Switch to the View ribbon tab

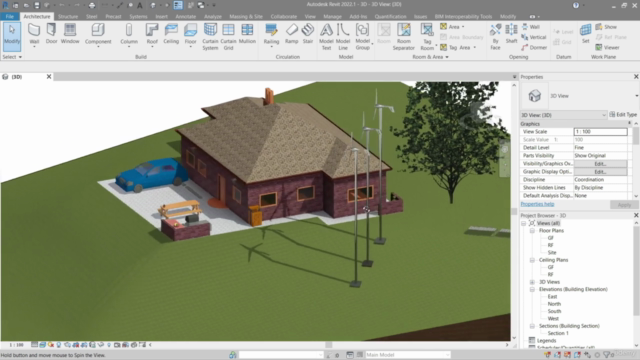[x=310, y=16]
